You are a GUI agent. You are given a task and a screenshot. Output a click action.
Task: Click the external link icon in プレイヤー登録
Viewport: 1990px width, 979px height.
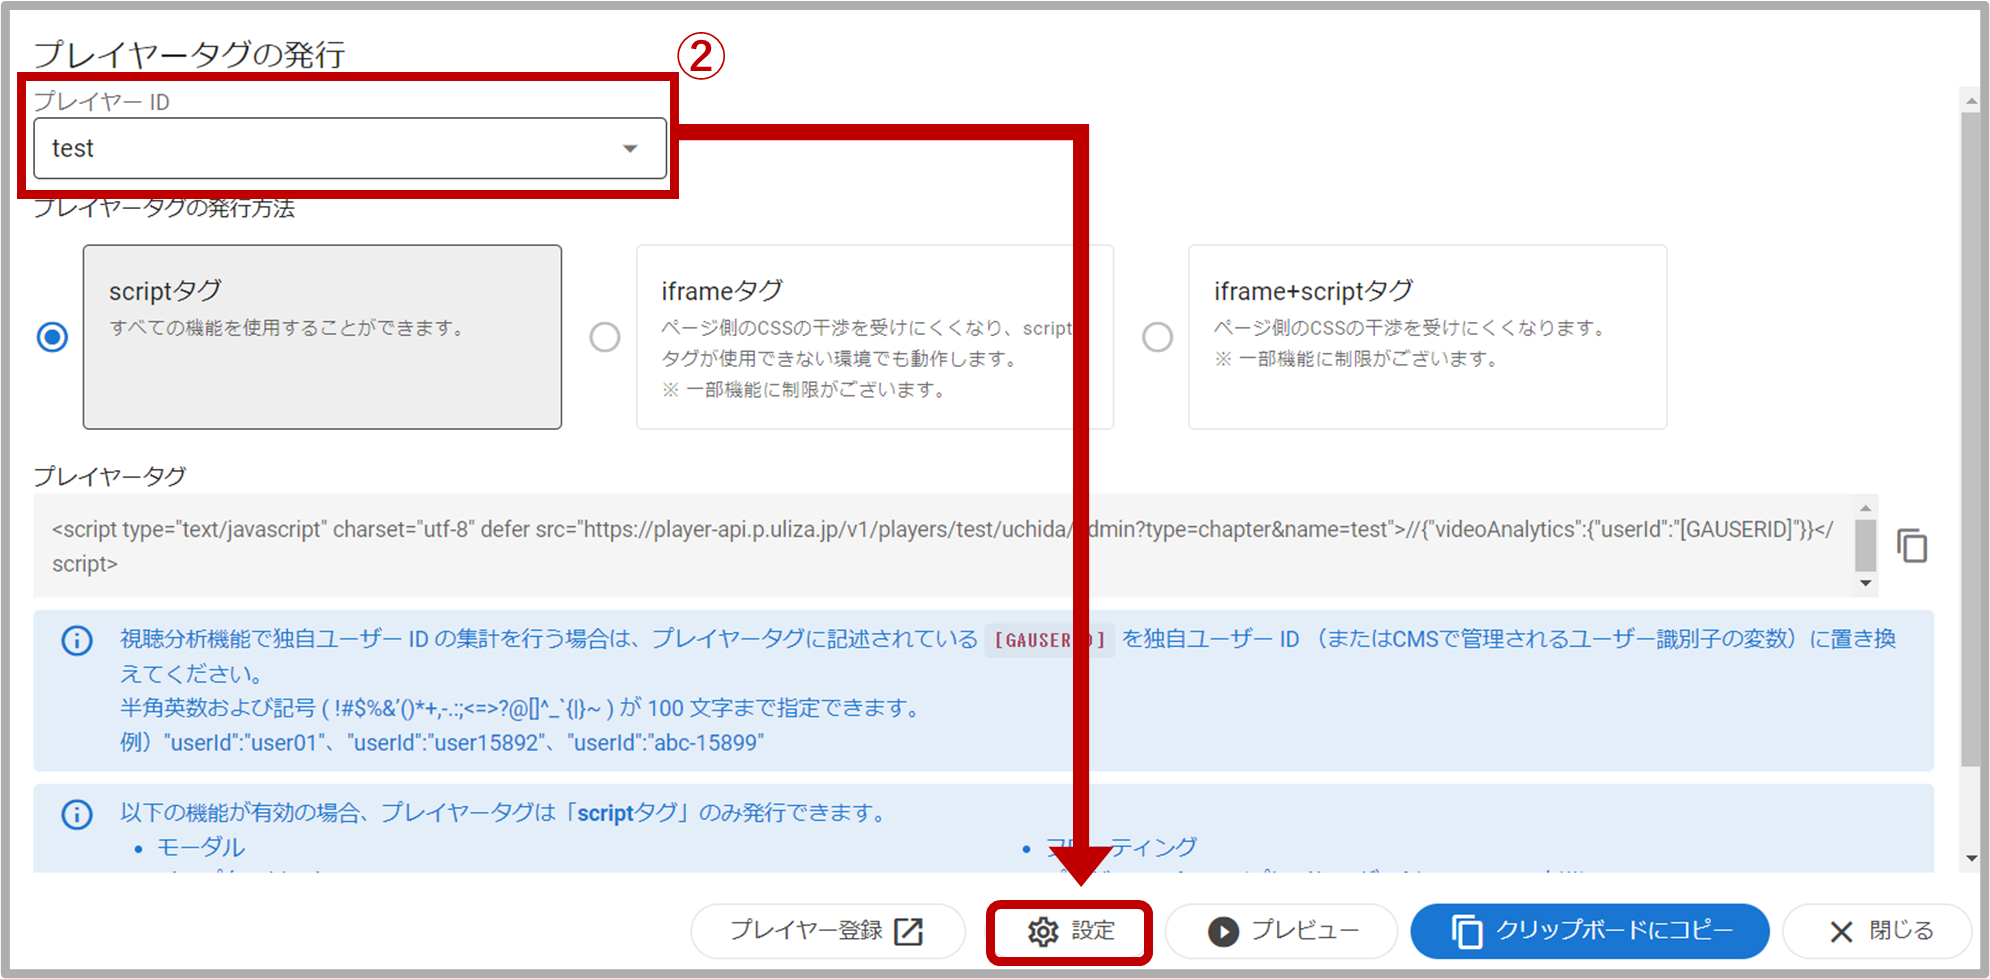pyautogui.click(x=908, y=931)
